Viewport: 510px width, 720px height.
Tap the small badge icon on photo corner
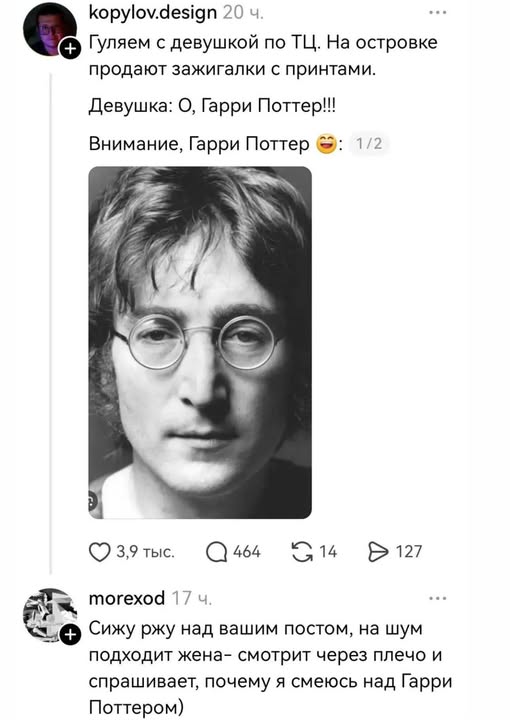click(92, 500)
